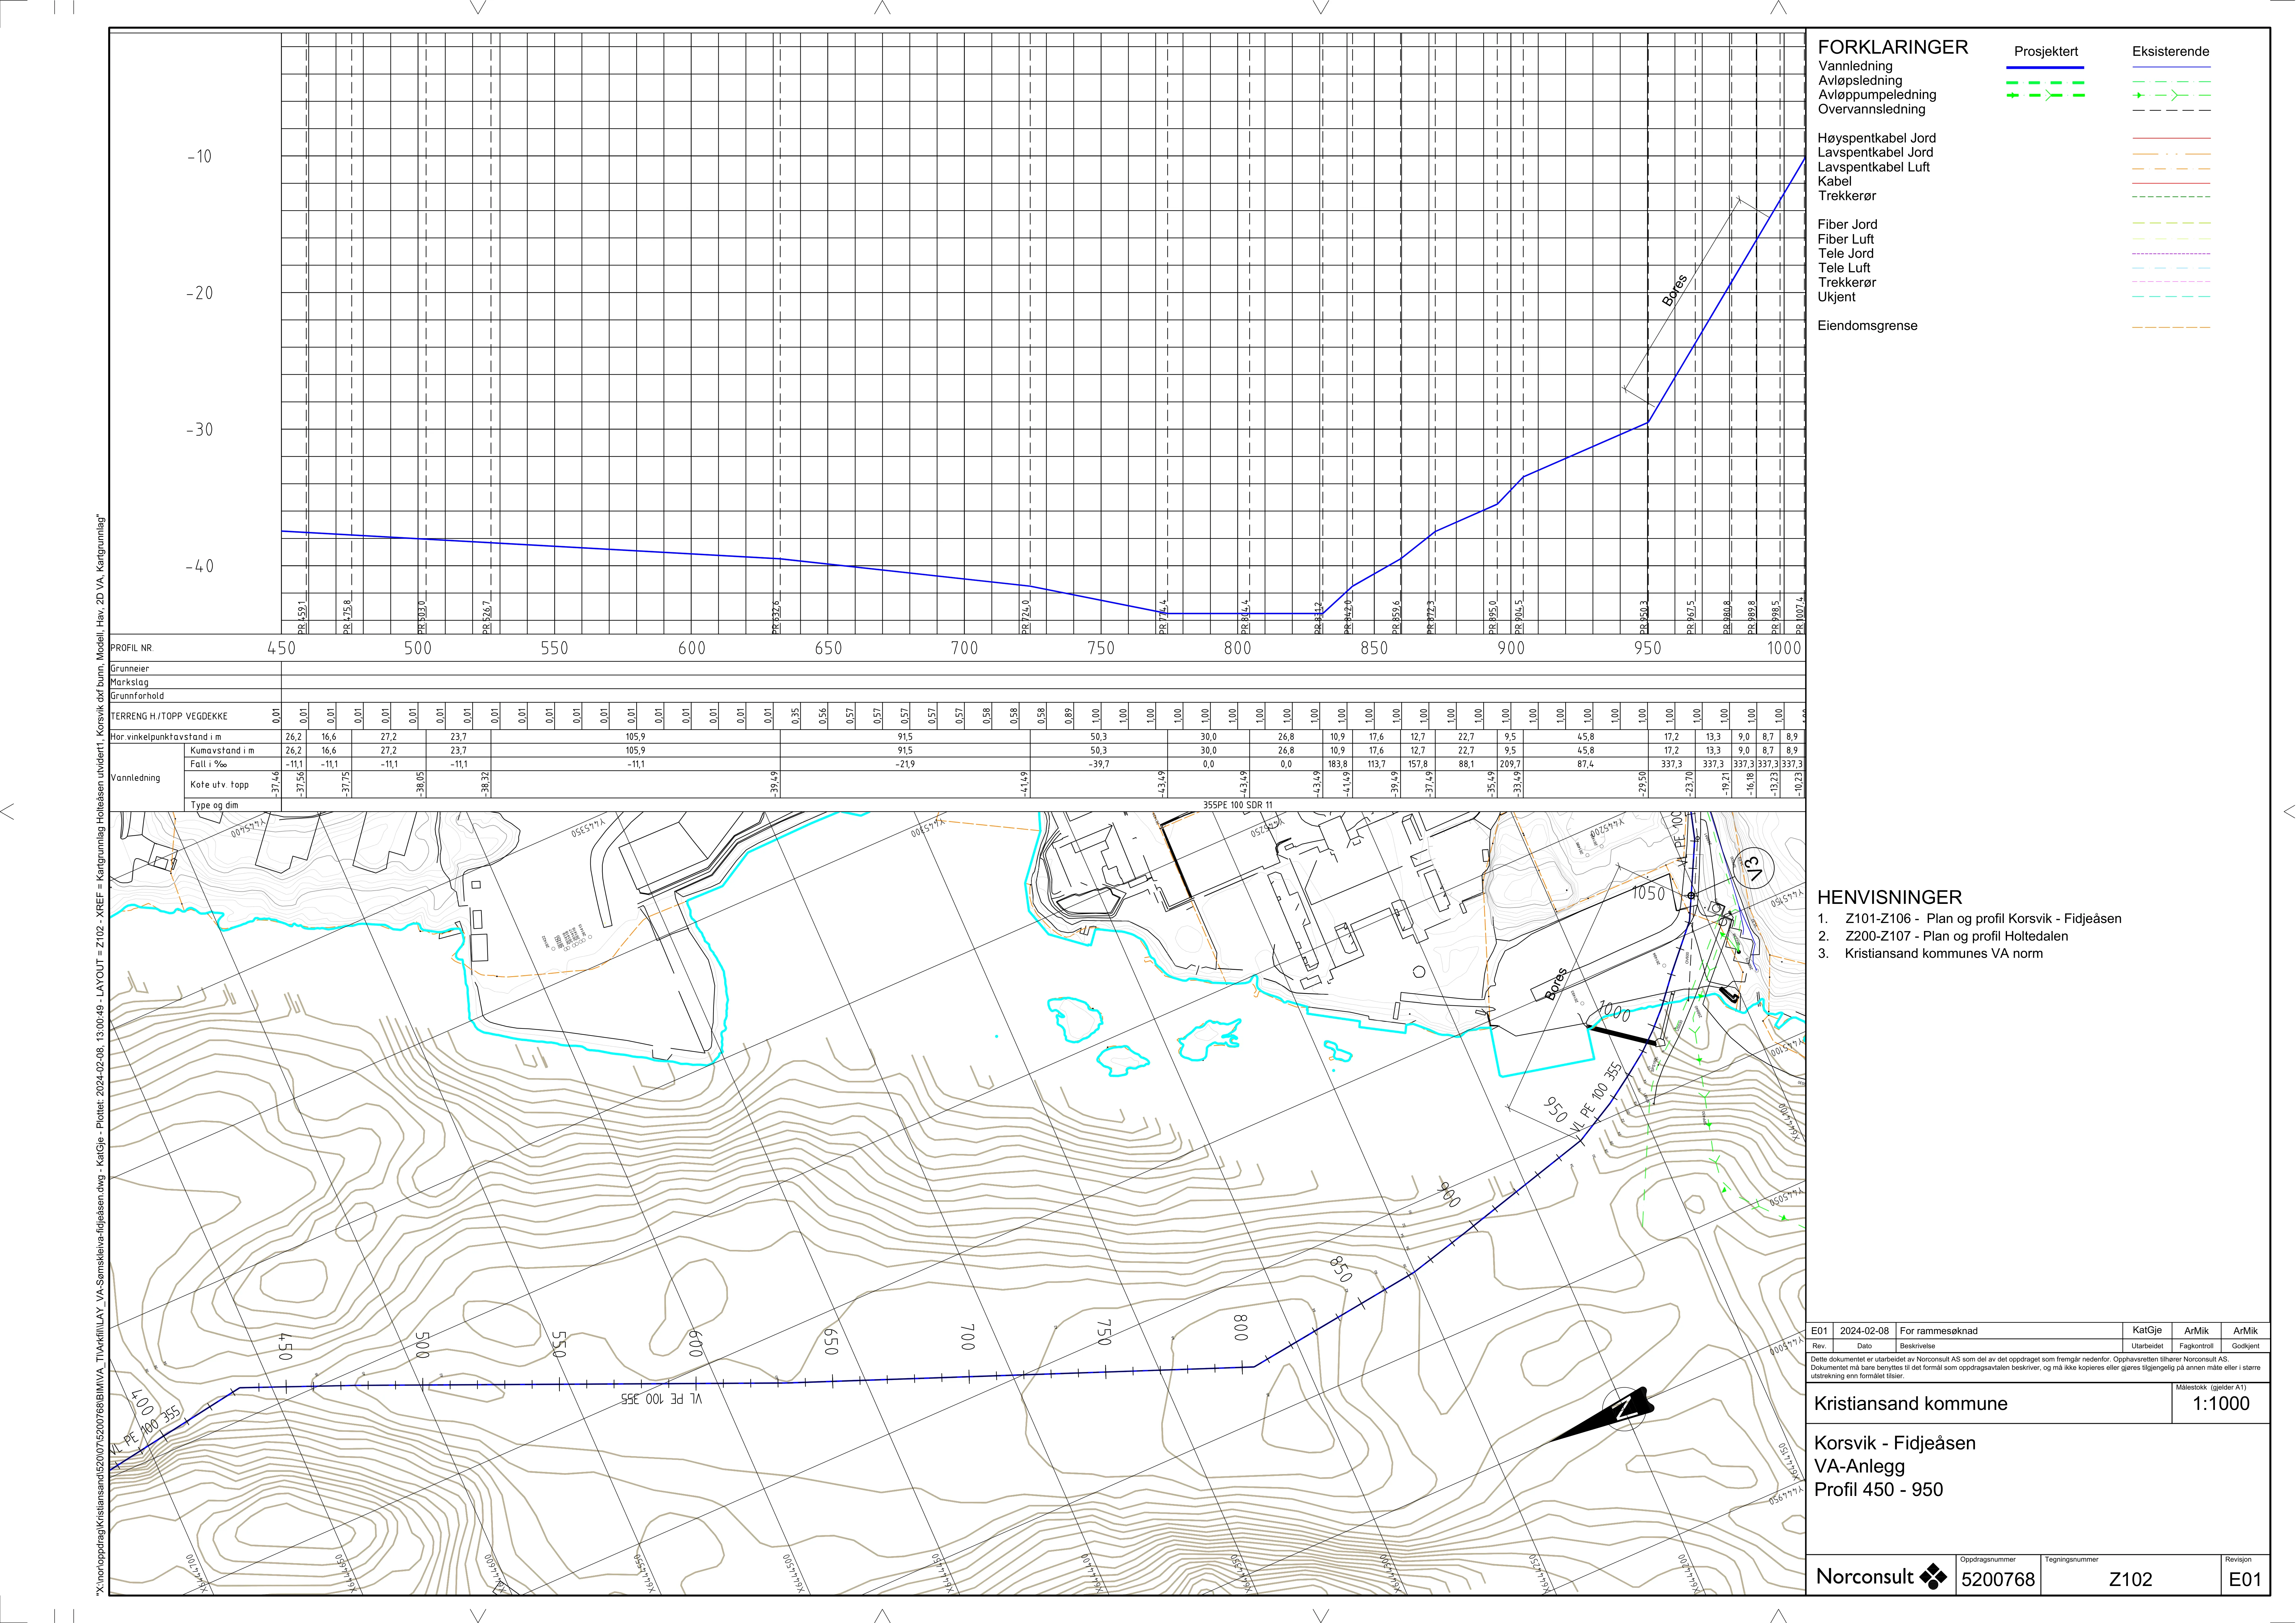Click the Bores label in the profile view

click(1675, 290)
